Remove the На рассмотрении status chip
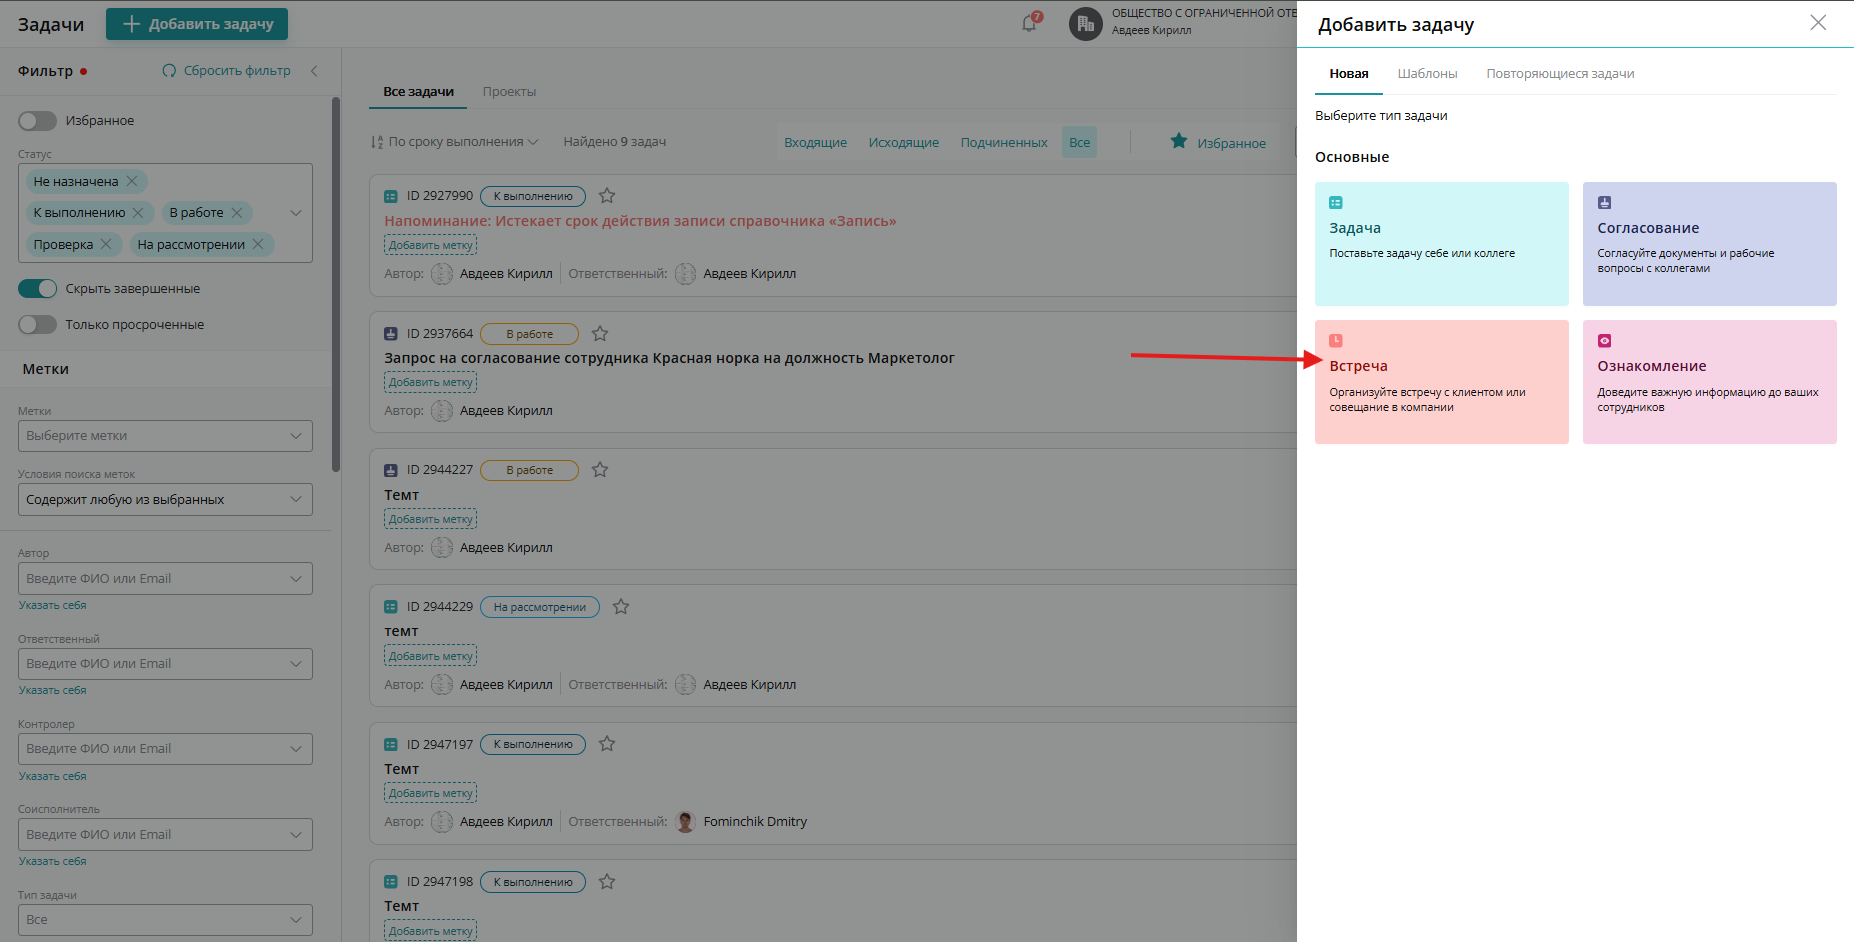Image resolution: width=1854 pixels, height=942 pixels. coord(258,244)
